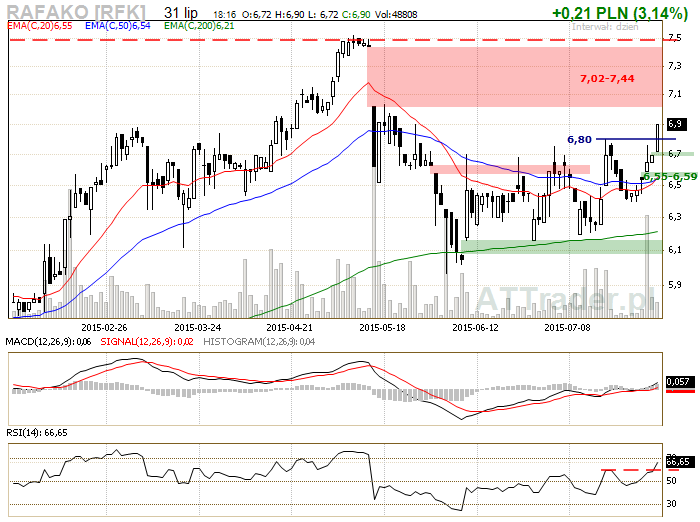The width and height of the screenshot is (700, 522).
Task: Click the blue '6,80' level label
Action: [x=579, y=140]
